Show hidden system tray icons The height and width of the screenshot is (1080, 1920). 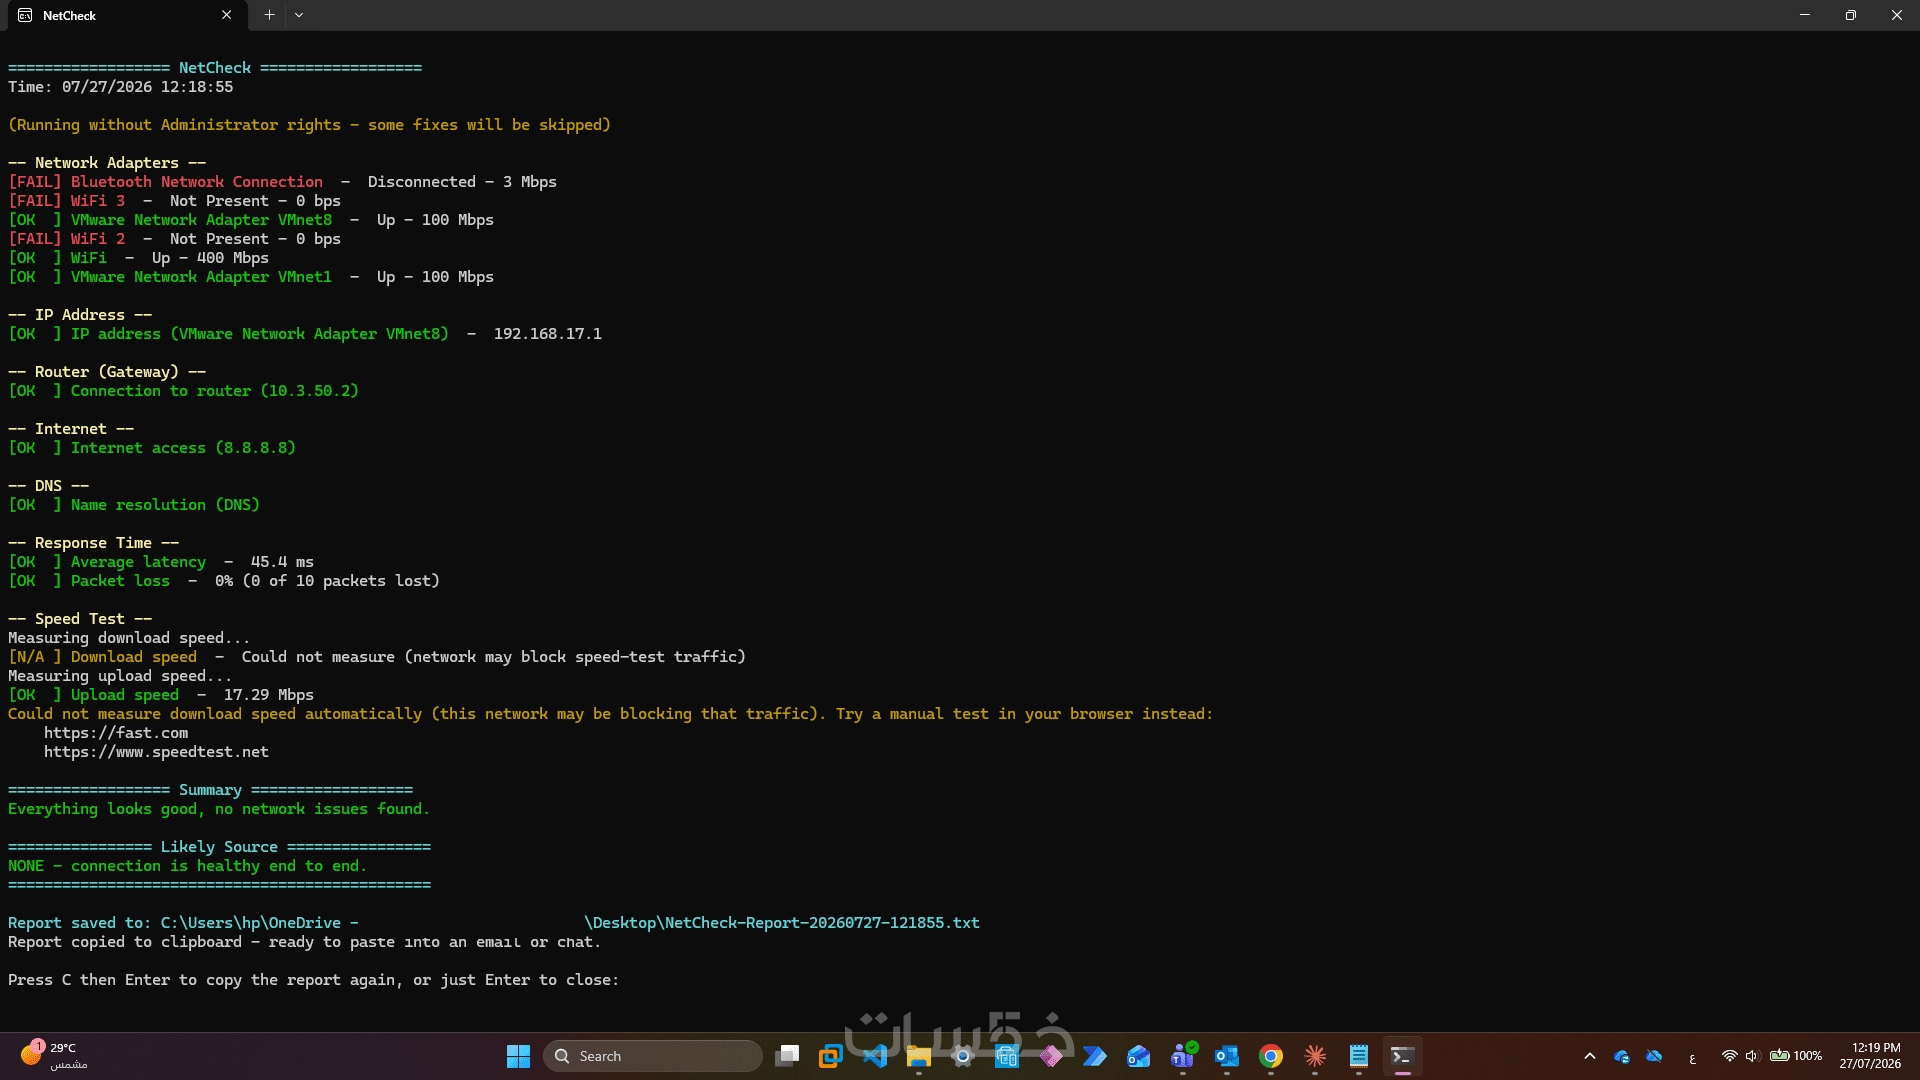pos(1590,1056)
